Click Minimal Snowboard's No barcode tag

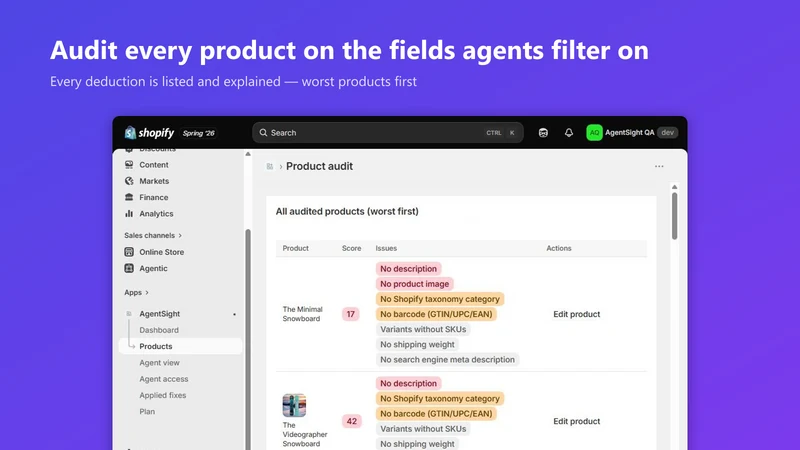436,314
